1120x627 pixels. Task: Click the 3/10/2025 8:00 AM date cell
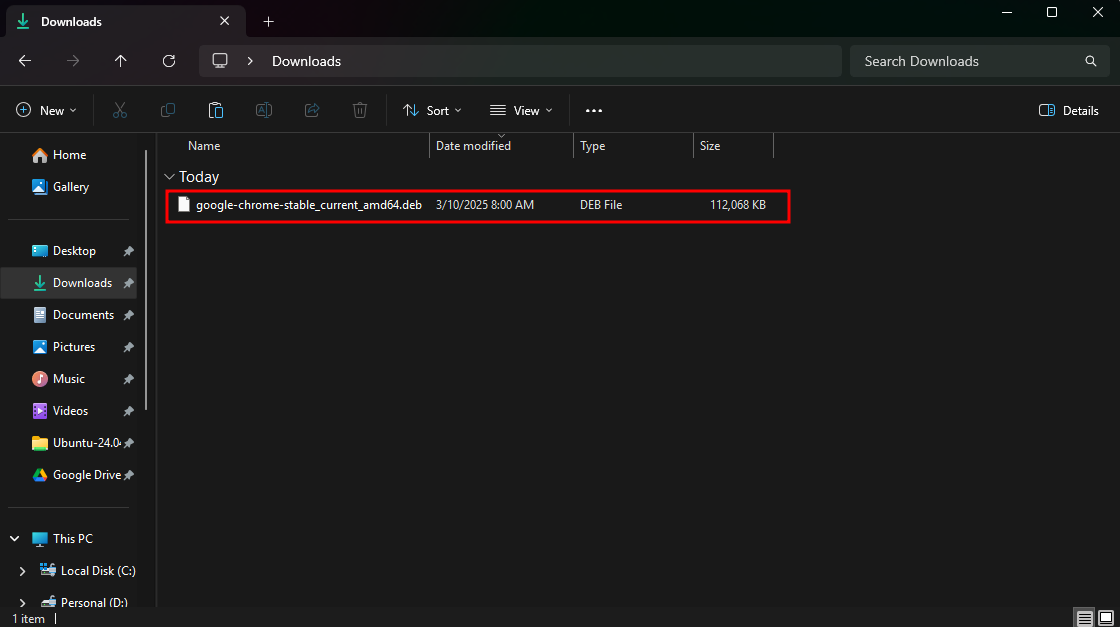485,205
